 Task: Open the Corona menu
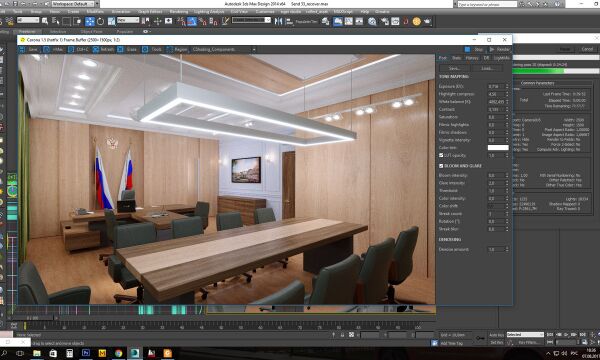tap(382, 12)
